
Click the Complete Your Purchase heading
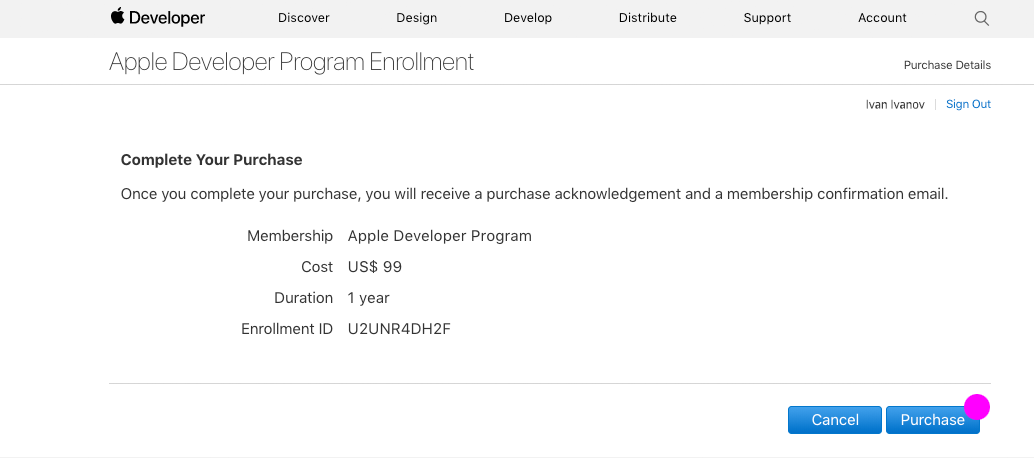click(211, 160)
